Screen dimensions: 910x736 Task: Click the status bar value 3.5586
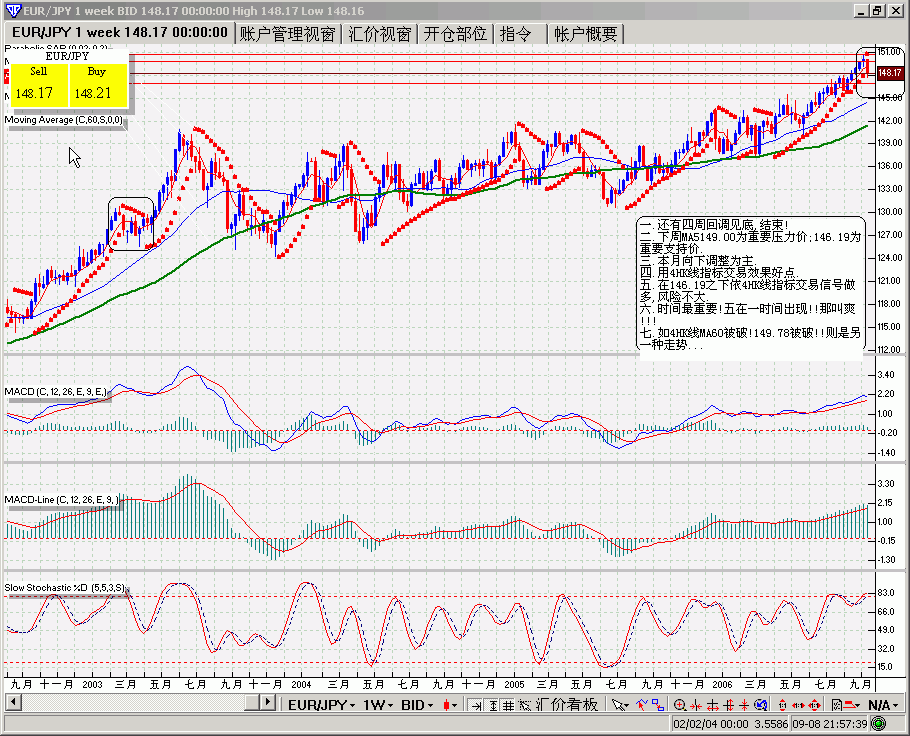pos(771,724)
